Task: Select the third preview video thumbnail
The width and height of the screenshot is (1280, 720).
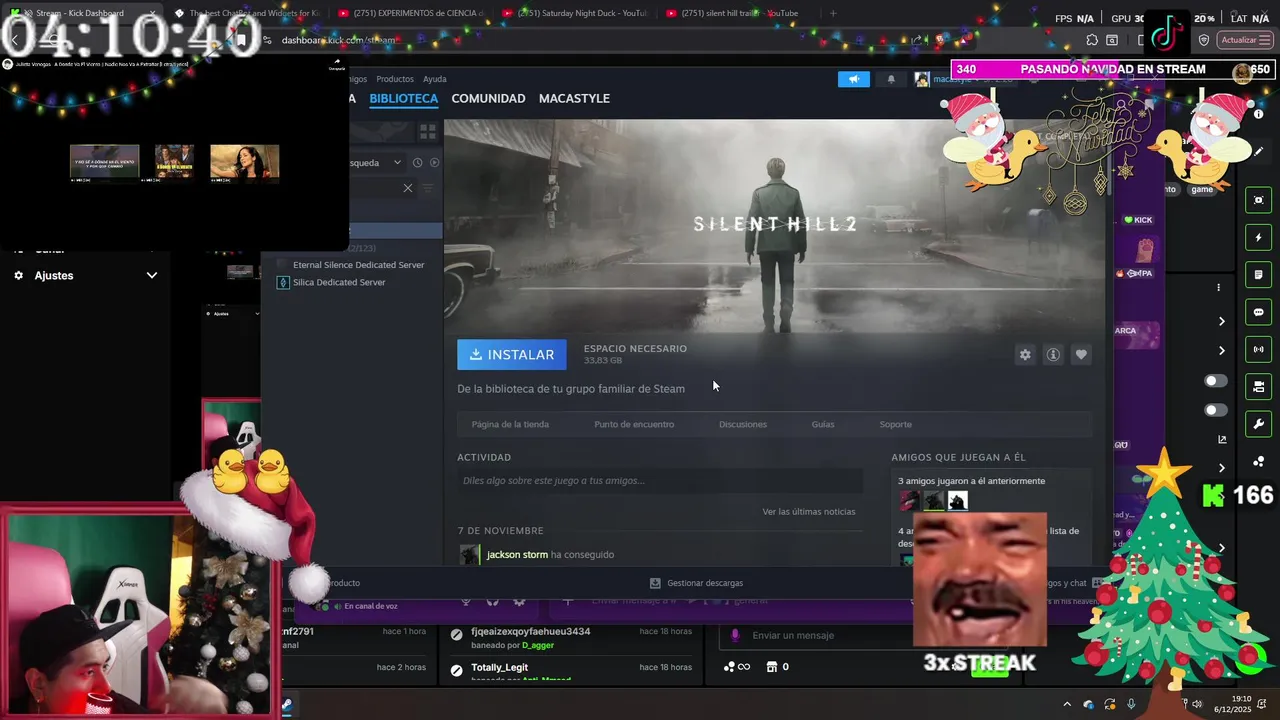Action: (244, 163)
